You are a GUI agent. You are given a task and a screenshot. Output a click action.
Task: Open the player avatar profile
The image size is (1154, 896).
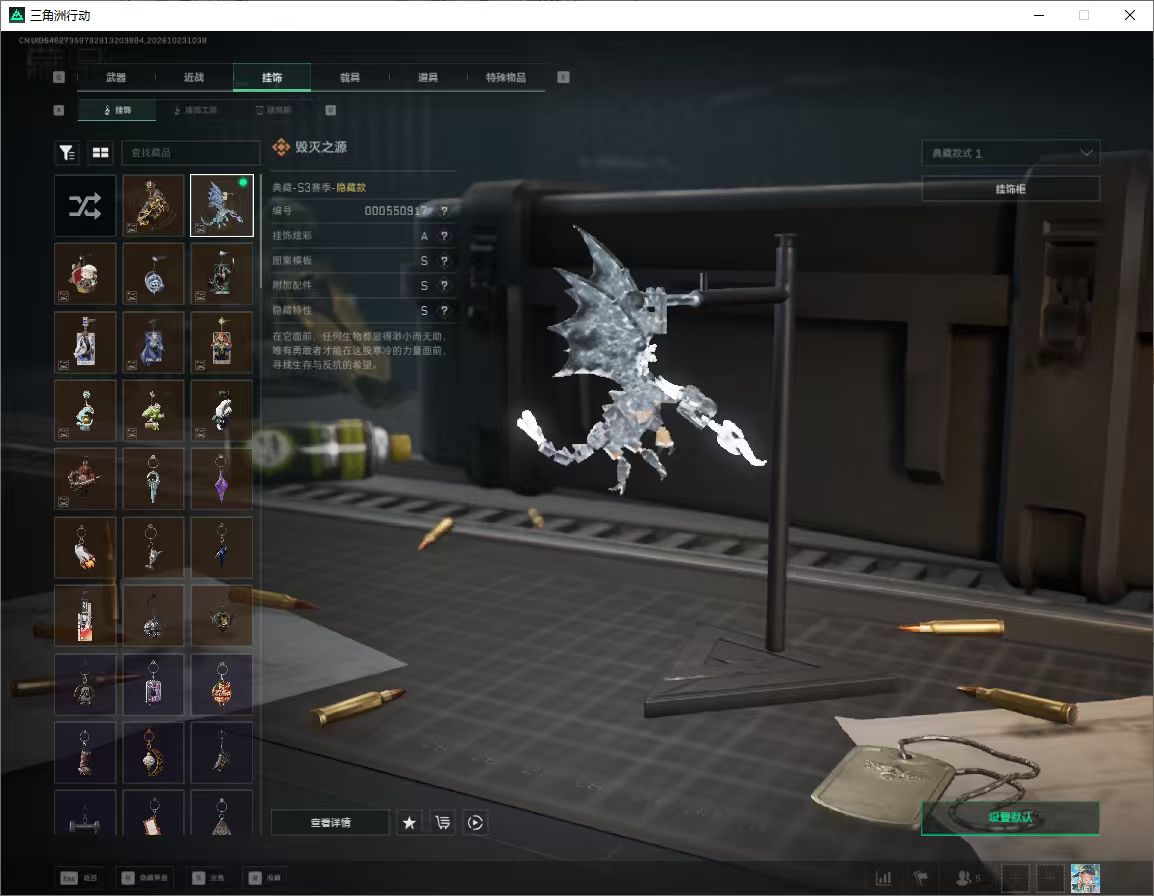coord(1085,878)
